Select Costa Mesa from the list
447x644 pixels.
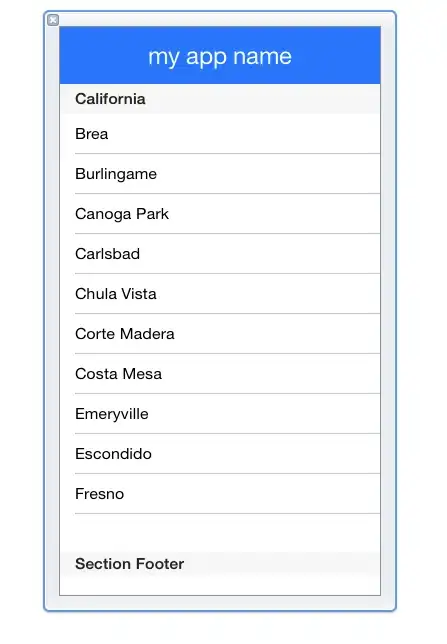220,374
